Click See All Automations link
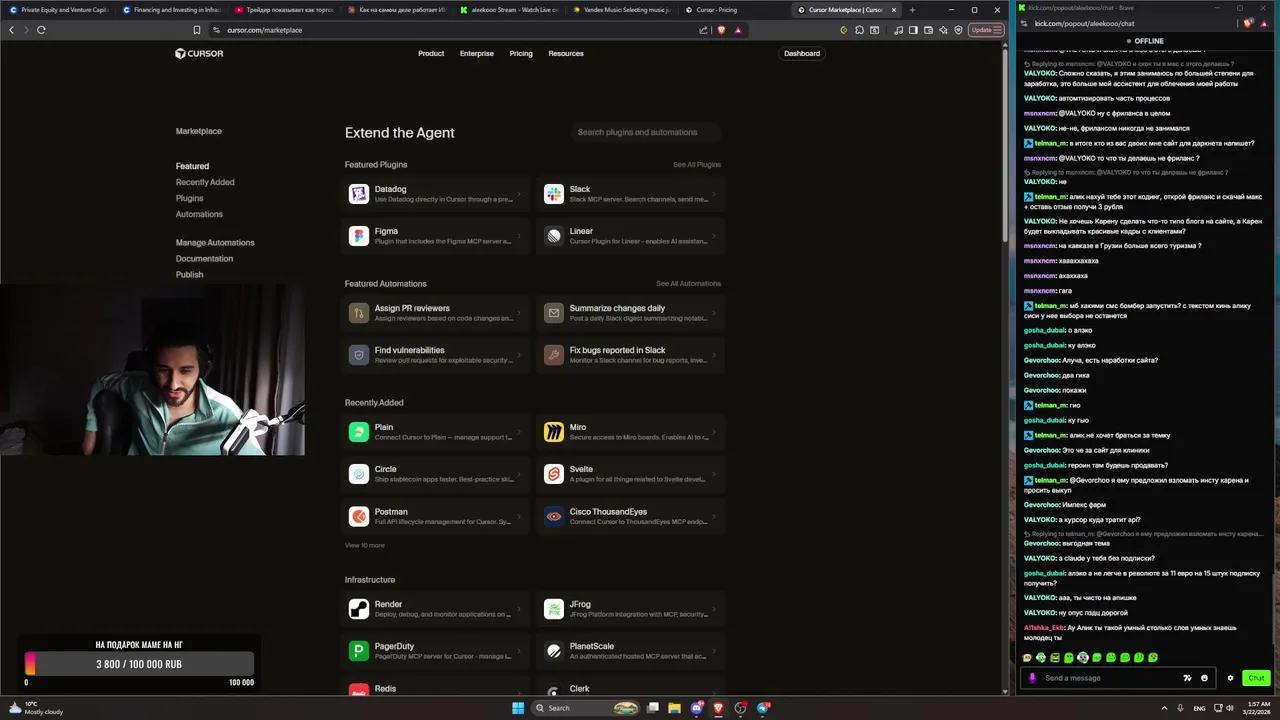Screen dimensions: 1280x720 (x=688, y=283)
